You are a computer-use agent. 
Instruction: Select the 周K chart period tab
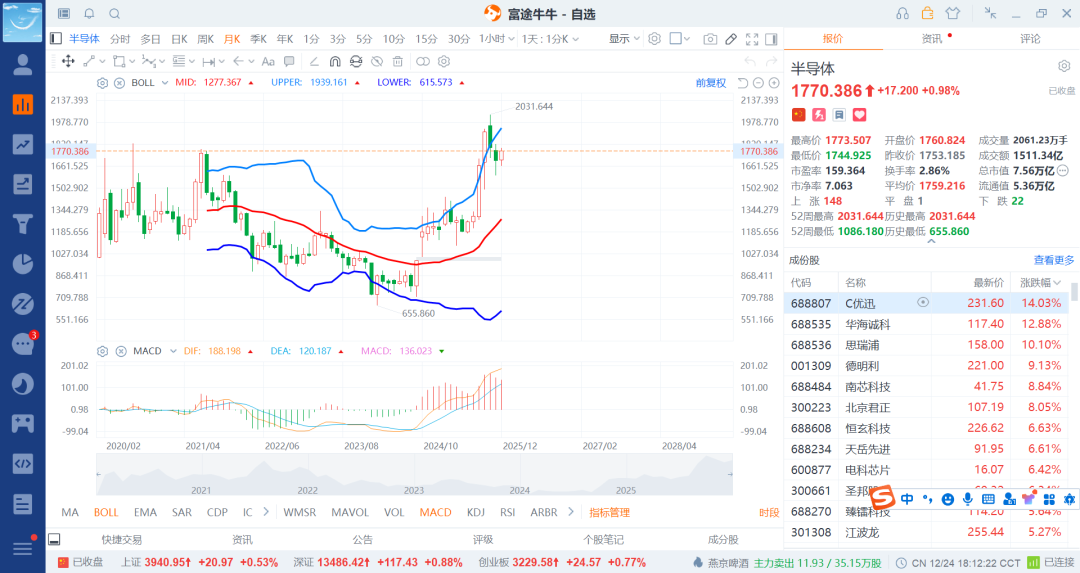tap(205, 39)
